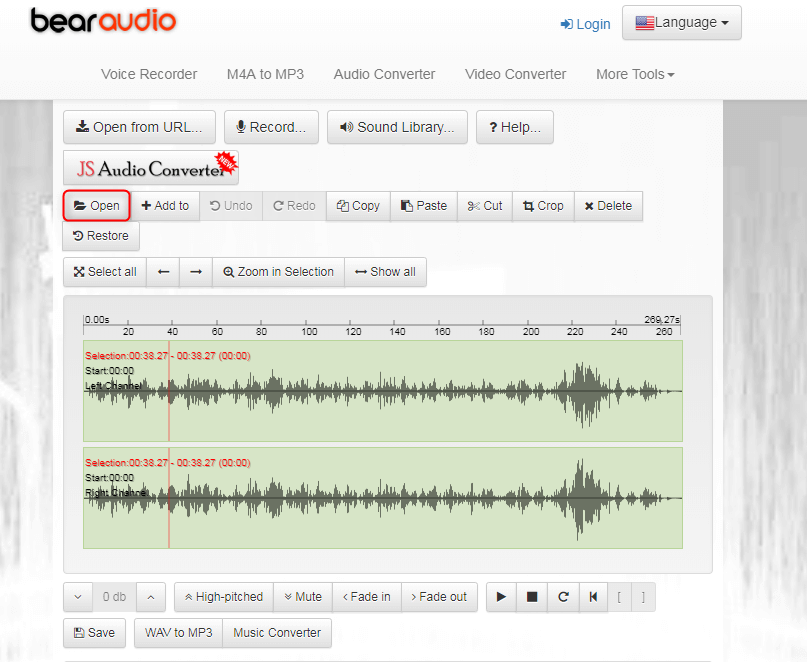Screen dimensions: 807x662
Task: Redo the last edit
Action: click(x=294, y=206)
